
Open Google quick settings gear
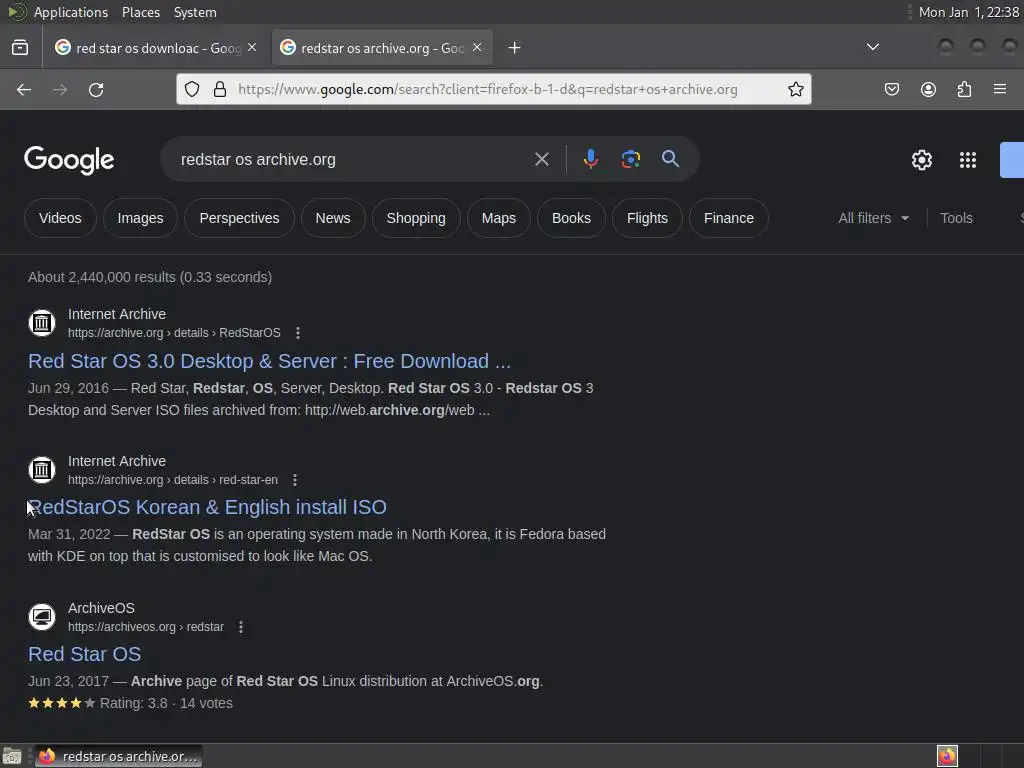[921, 160]
